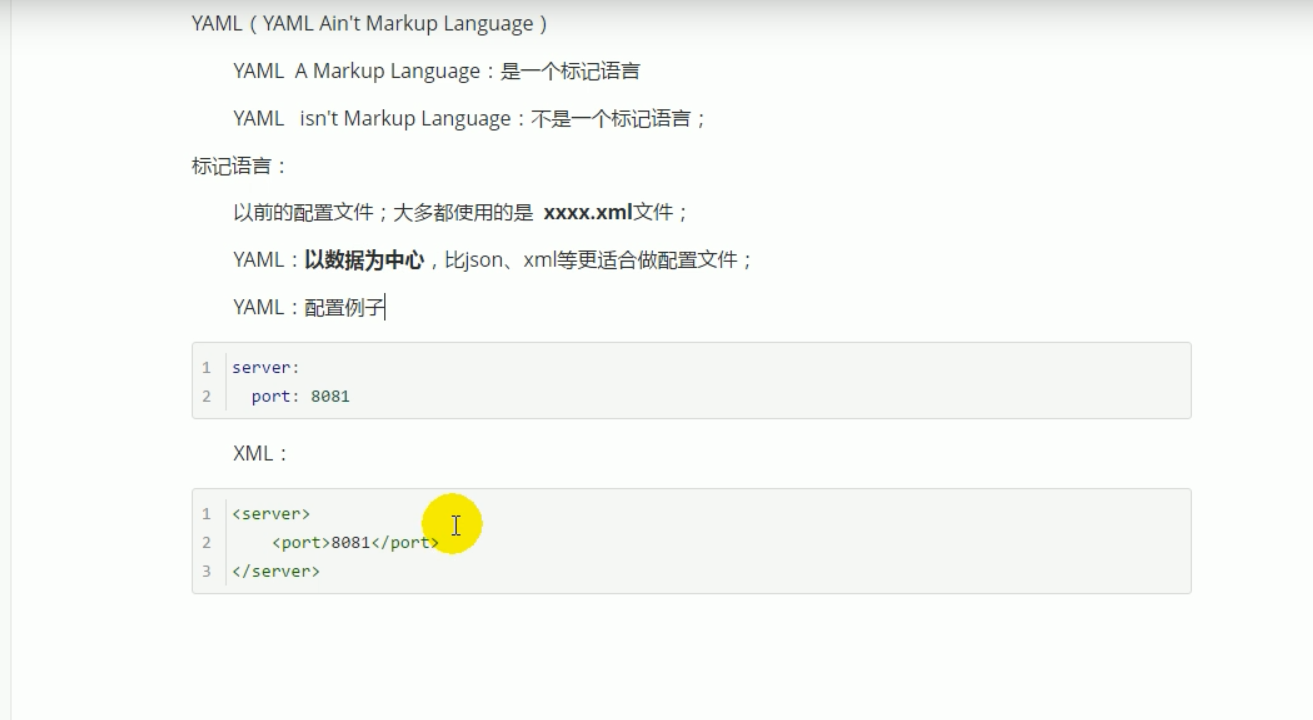Viewport: 1313px width, 720px height.
Task: Click the value '8081' in YAML code block
Action: tap(330, 396)
